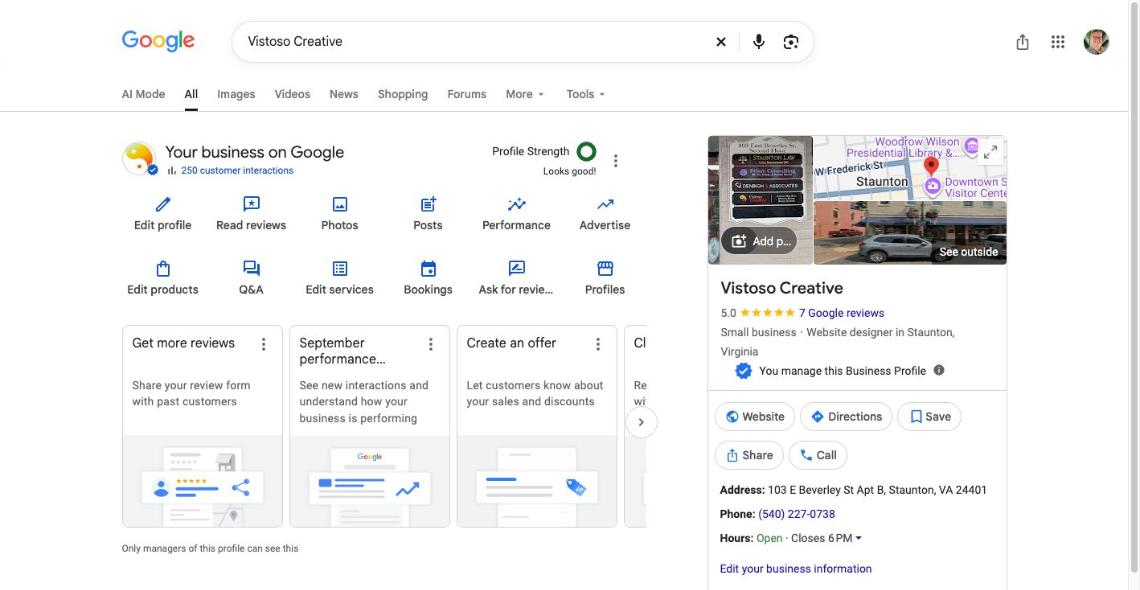Click Edit your business information link

pyautogui.click(x=795, y=569)
